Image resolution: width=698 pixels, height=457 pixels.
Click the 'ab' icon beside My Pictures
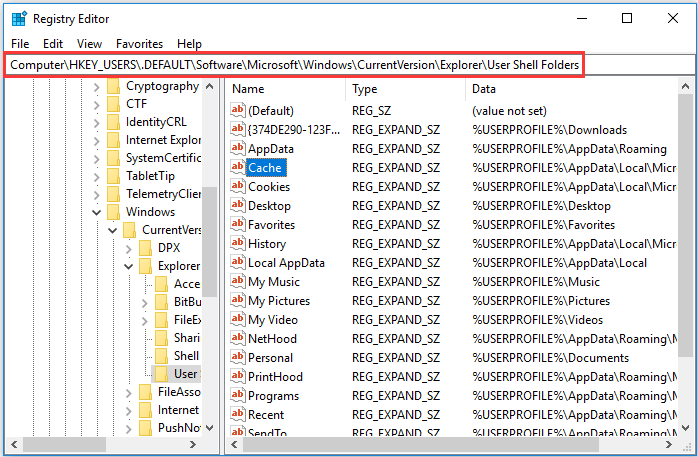pyautogui.click(x=238, y=300)
